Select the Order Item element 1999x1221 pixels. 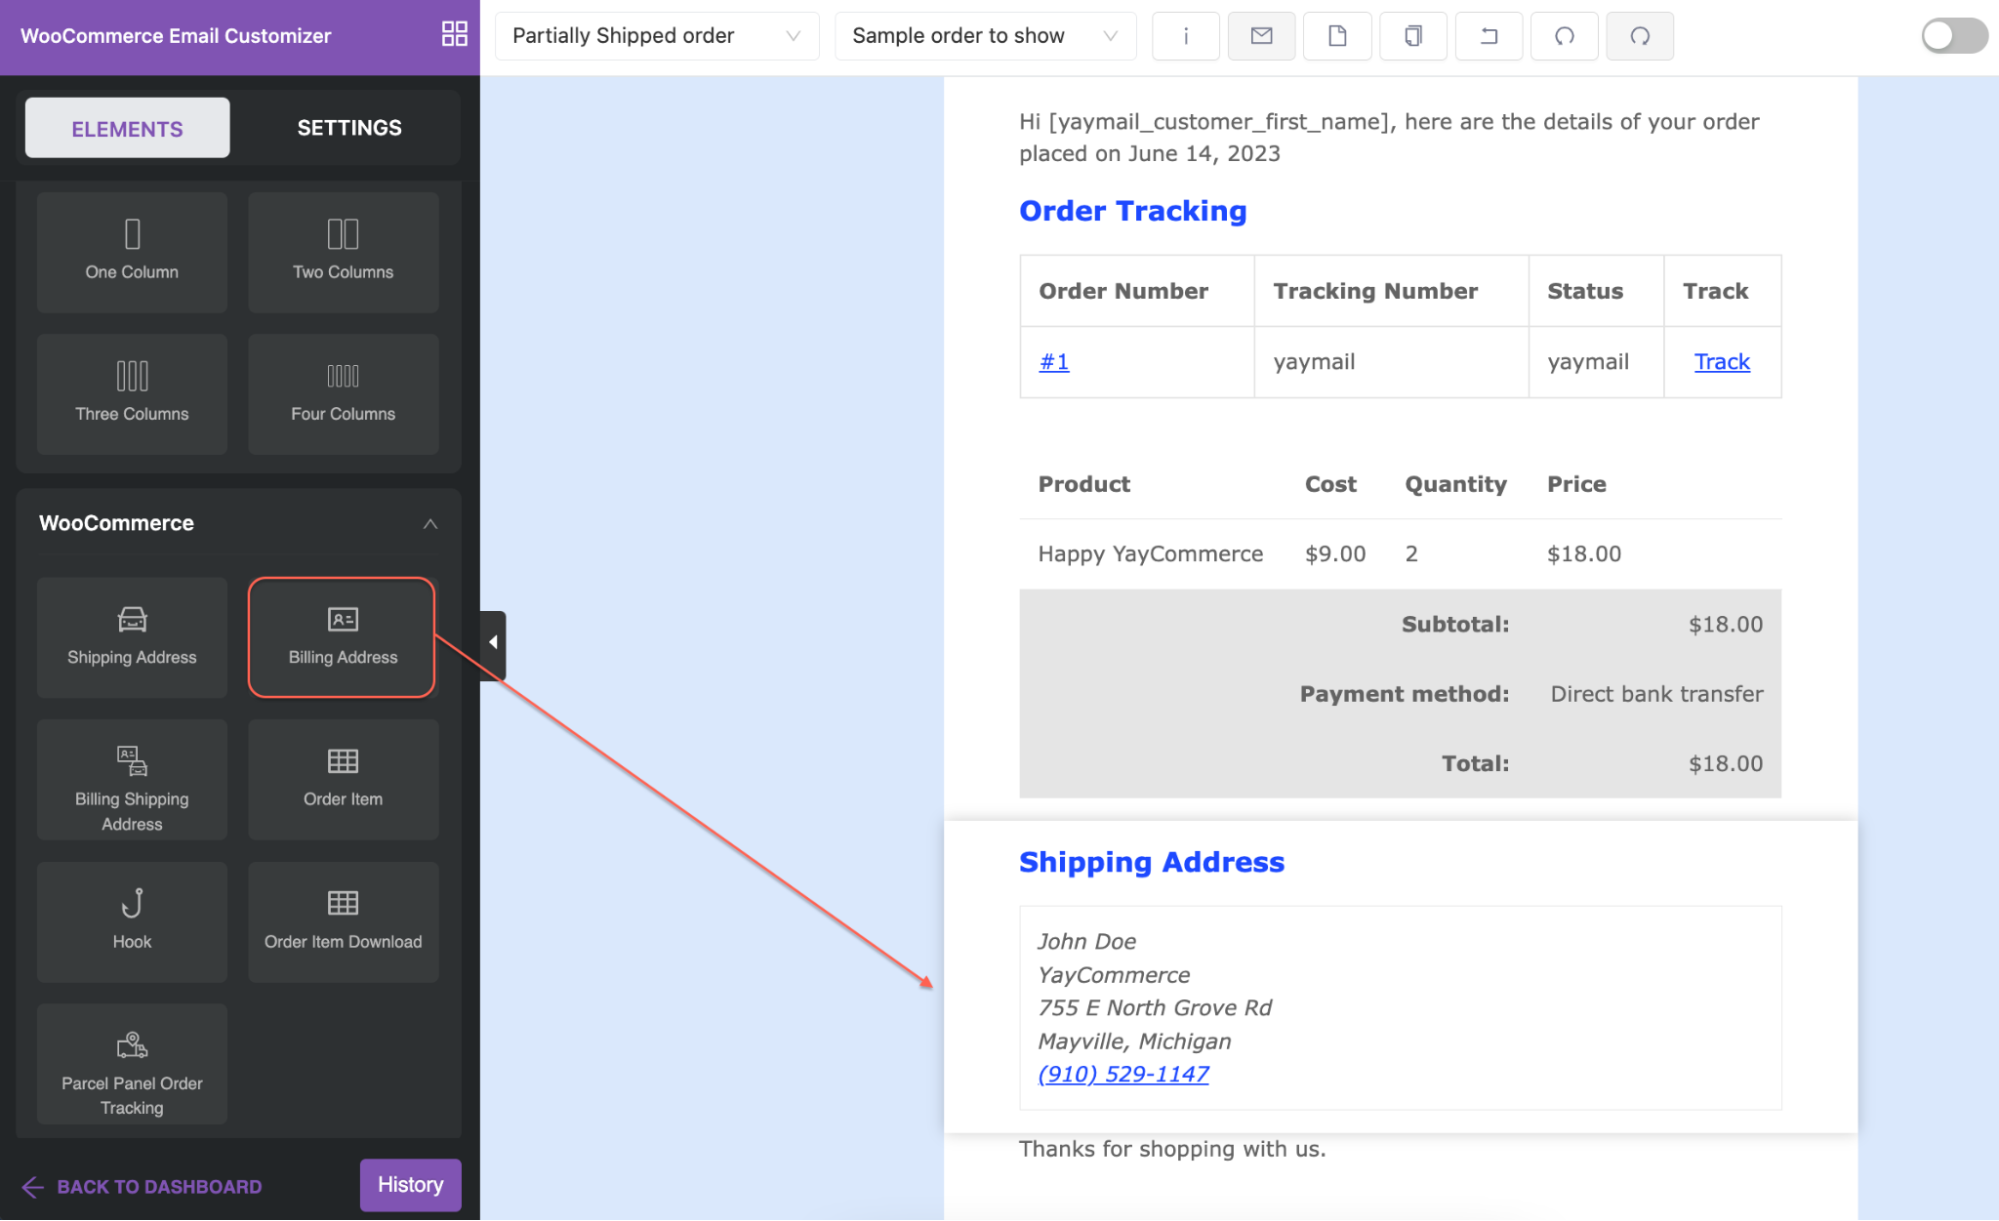click(x=343, y=780)
